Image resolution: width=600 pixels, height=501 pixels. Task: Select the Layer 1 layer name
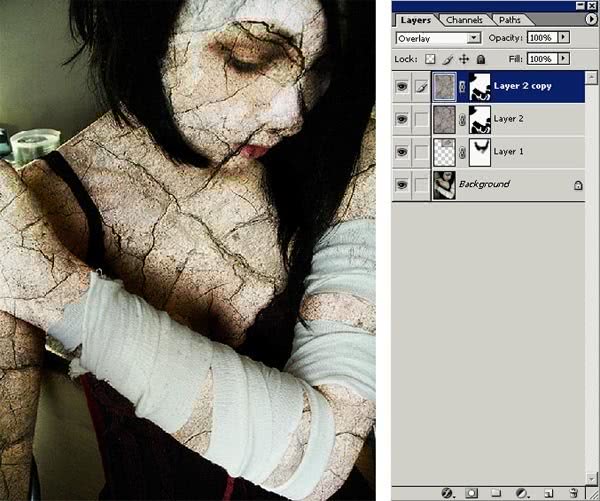click(x=508, y=152)
